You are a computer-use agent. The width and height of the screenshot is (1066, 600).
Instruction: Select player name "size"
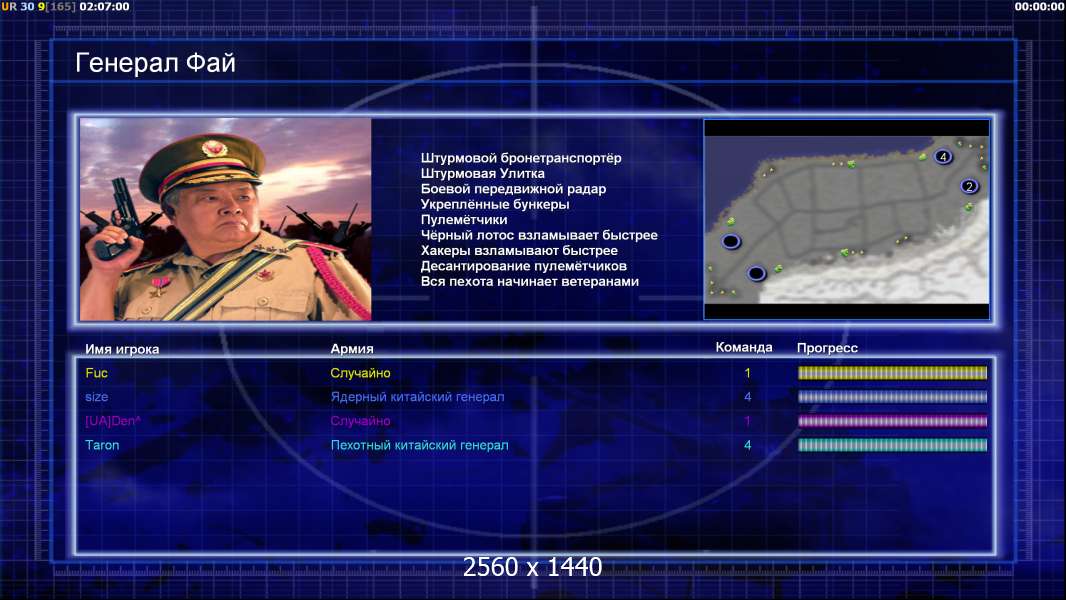click(x=97, y=397)
